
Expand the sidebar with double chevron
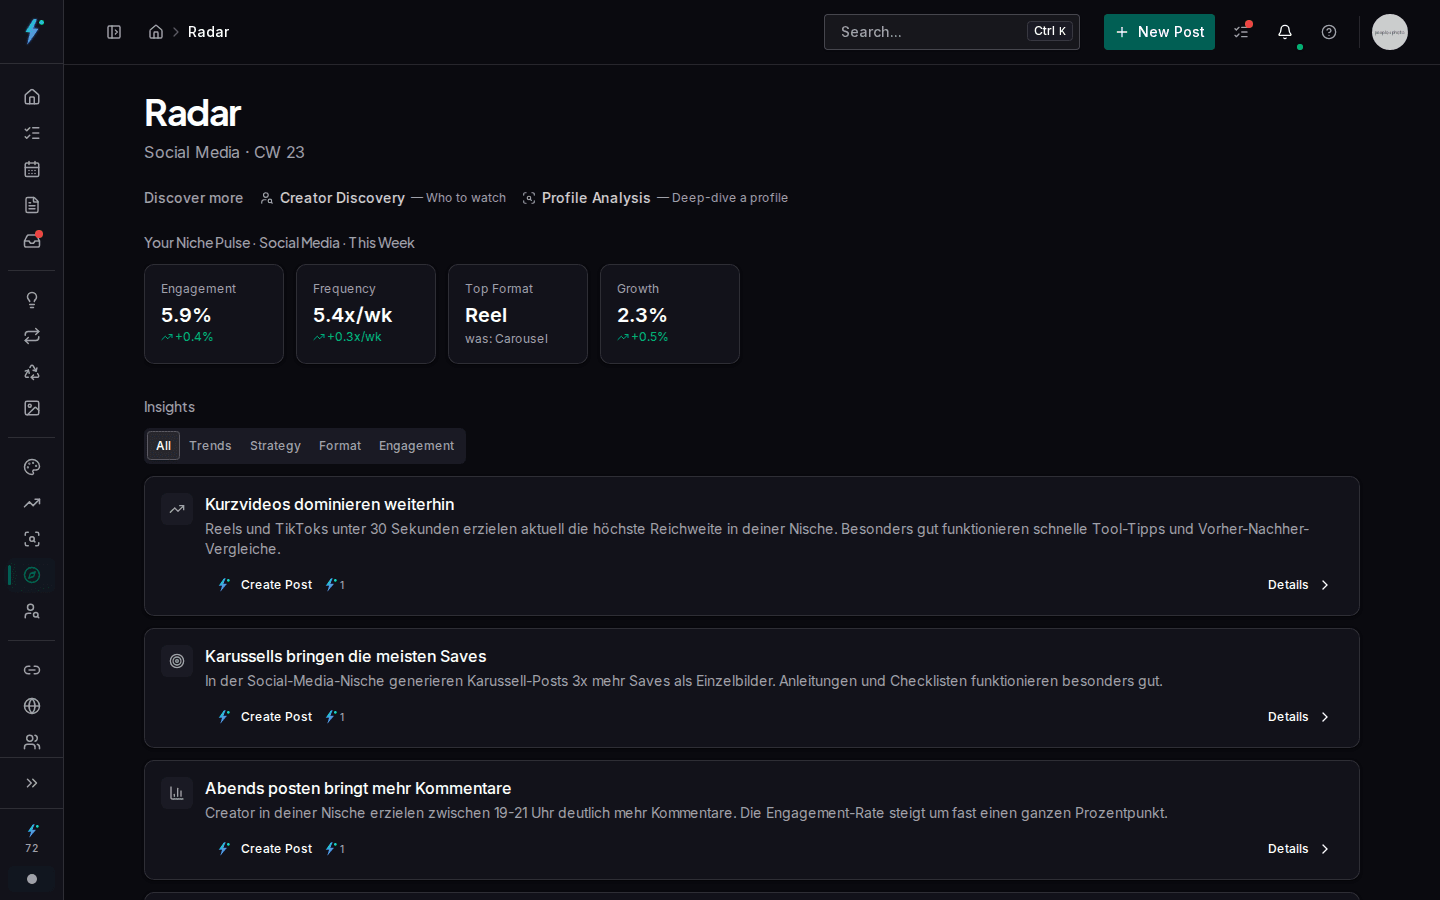pyautogui.click(x=32, y=783)
